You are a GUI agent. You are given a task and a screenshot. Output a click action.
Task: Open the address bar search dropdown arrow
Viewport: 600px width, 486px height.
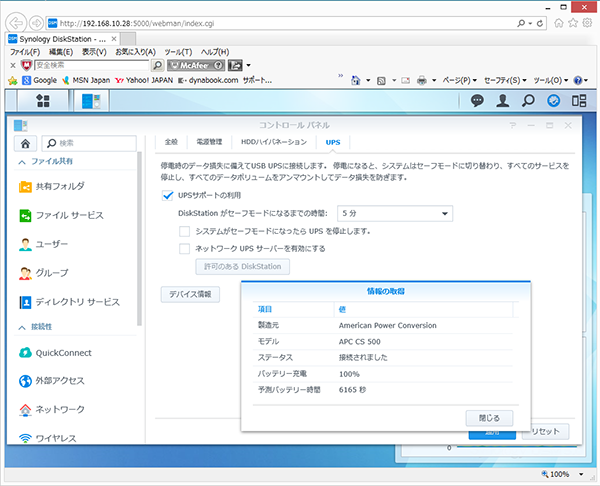530,23
